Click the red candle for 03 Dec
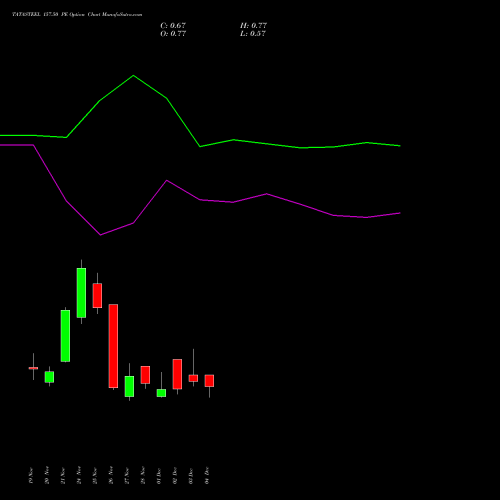Viewport: 500px width, 500px height. [x=193, y=378]
